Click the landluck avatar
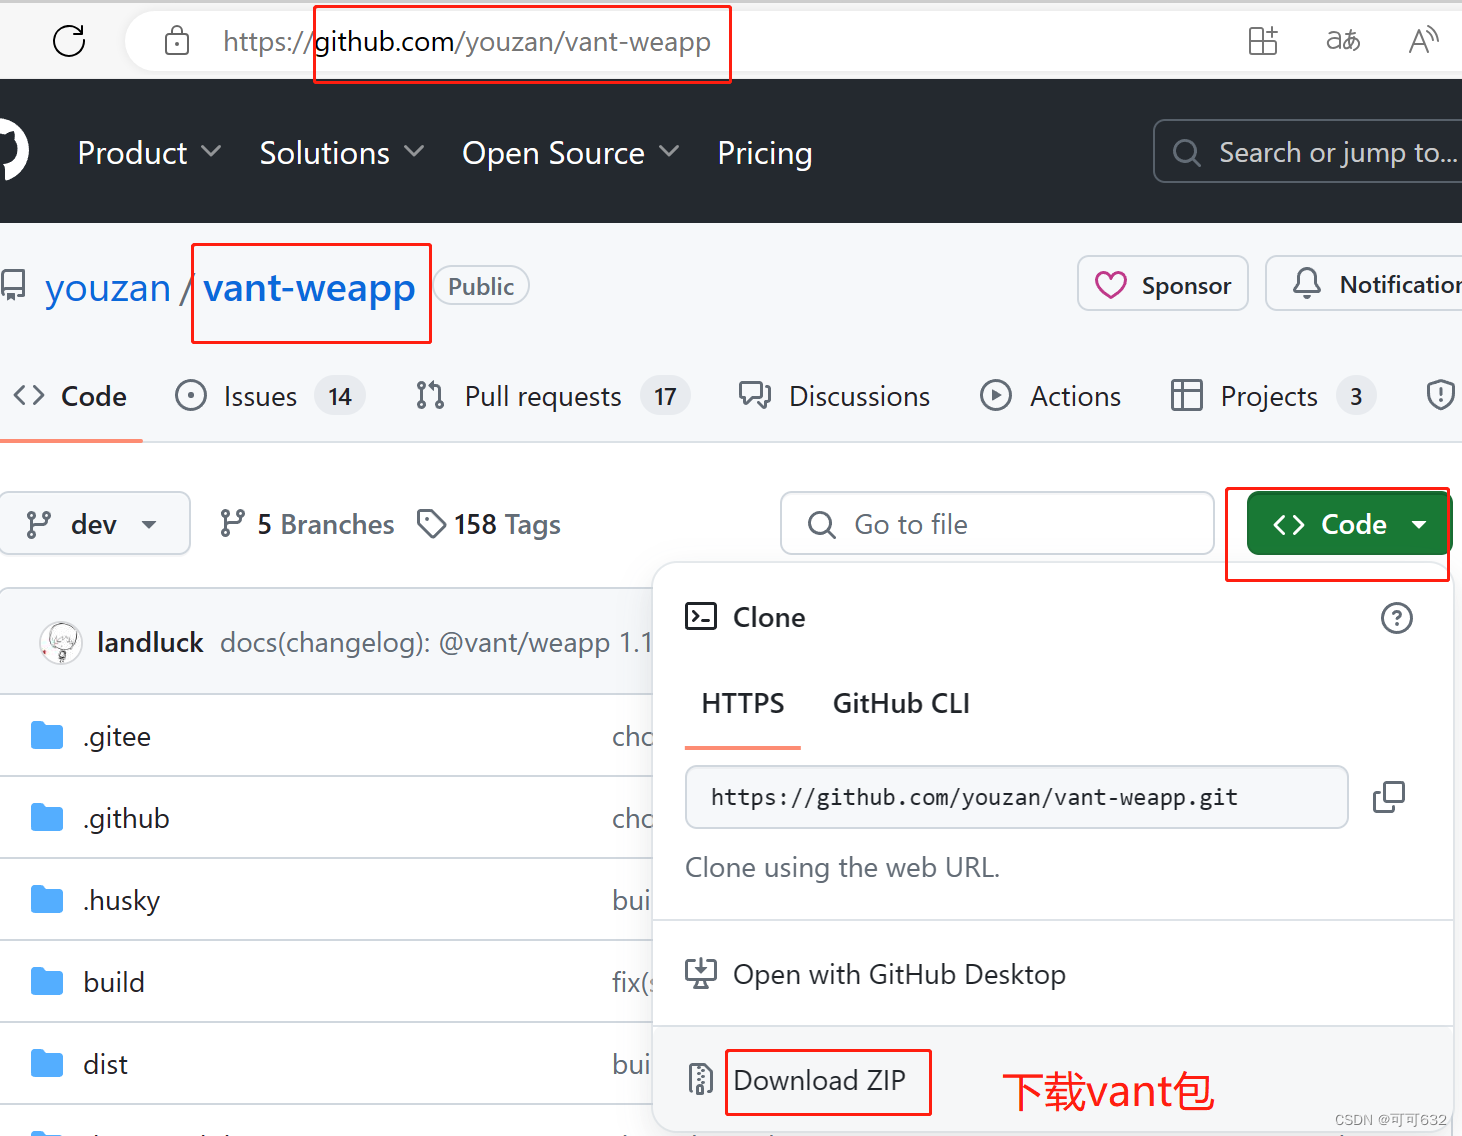1462x1136 pixels. pos(61,642)
